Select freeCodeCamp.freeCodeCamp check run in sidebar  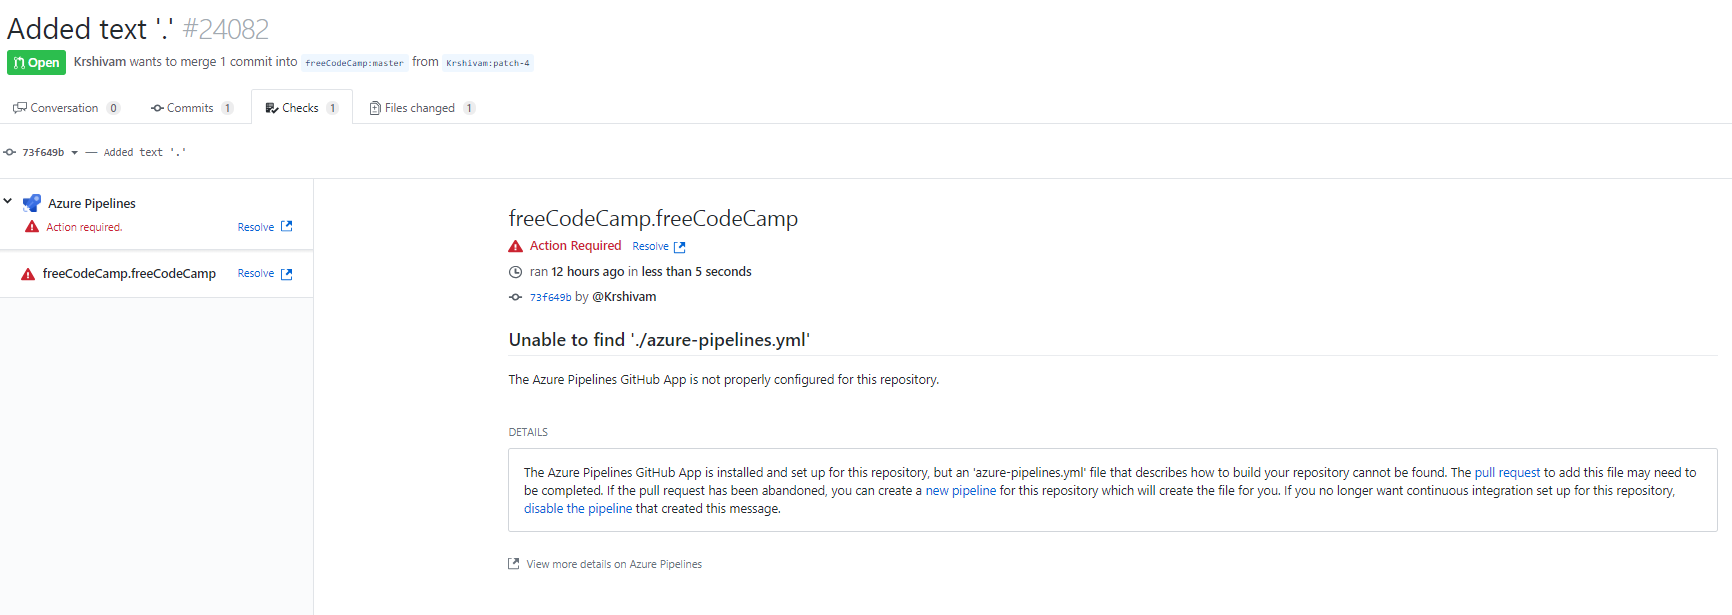point(129,274)
